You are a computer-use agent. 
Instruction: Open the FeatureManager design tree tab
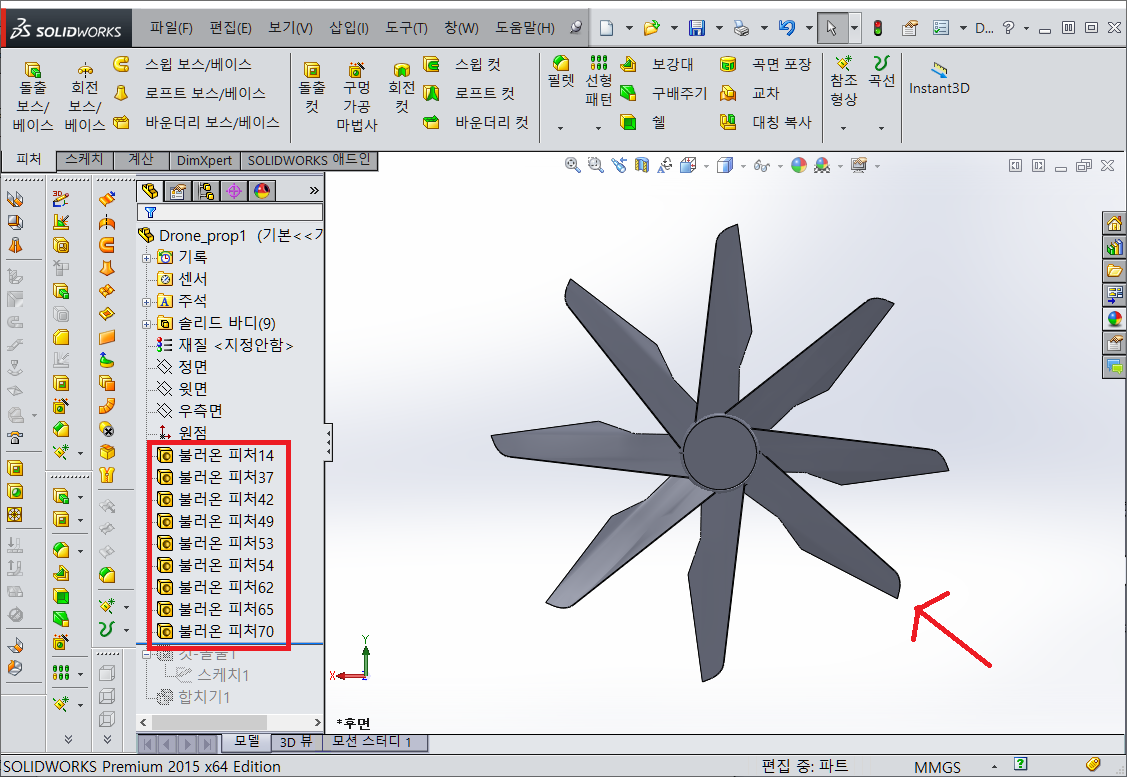point(150,190)
